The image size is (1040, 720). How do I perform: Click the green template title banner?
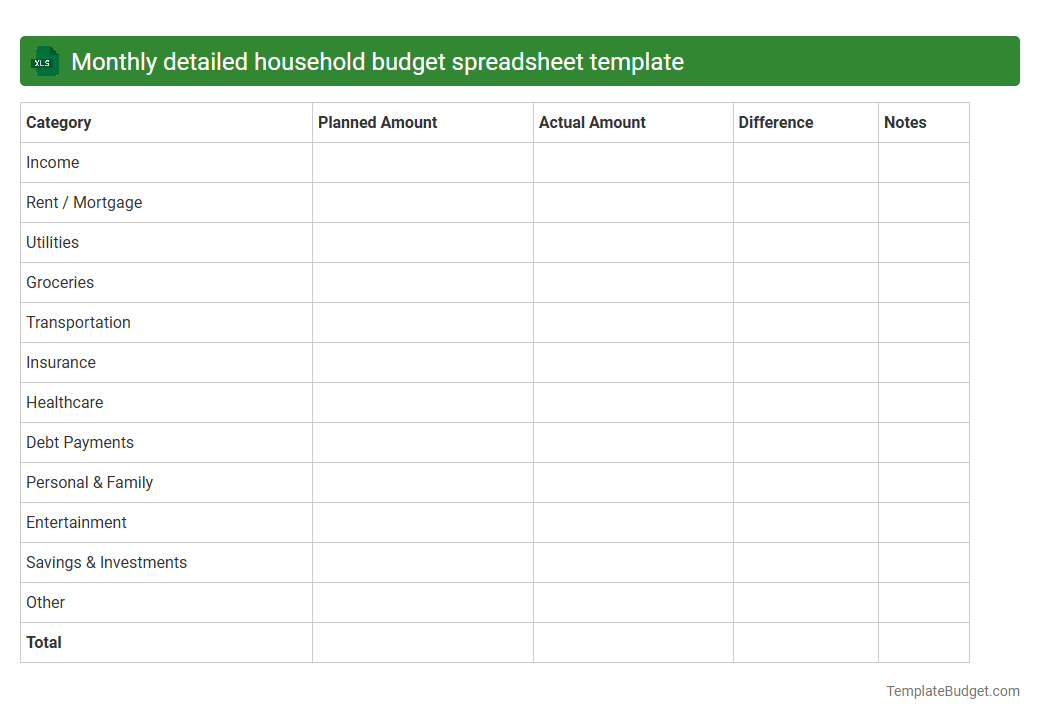520,61
